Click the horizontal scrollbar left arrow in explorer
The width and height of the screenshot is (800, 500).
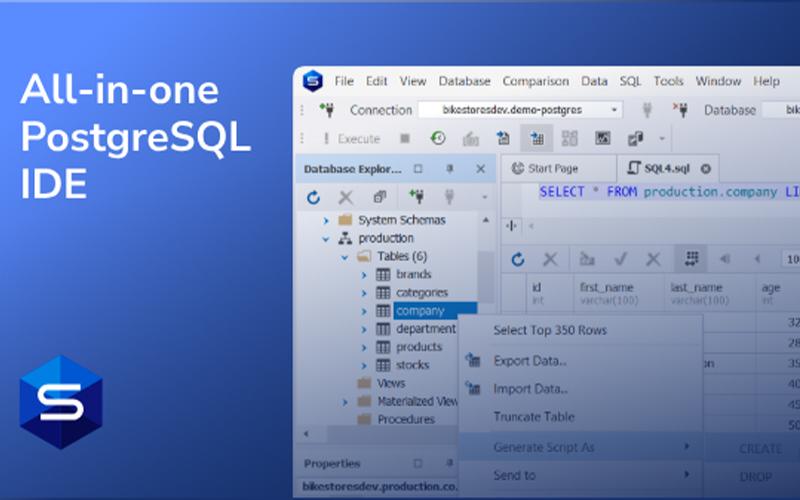pos(306,434)
